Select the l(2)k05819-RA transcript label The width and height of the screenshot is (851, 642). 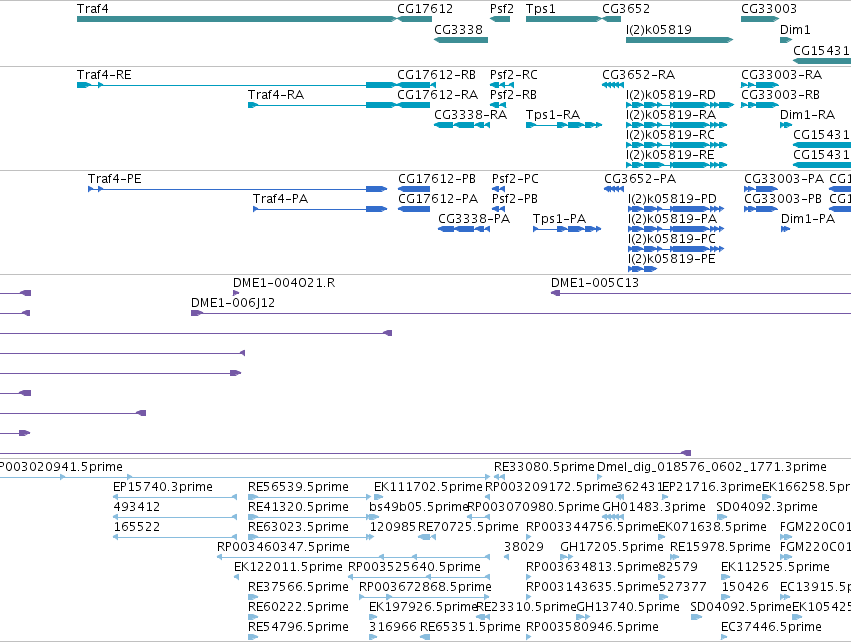tap(671, 115)
